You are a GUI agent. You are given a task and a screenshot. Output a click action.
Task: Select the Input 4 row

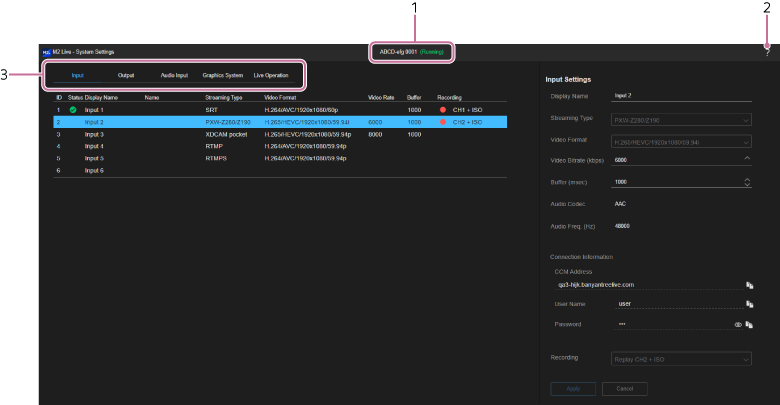(280, 146)
